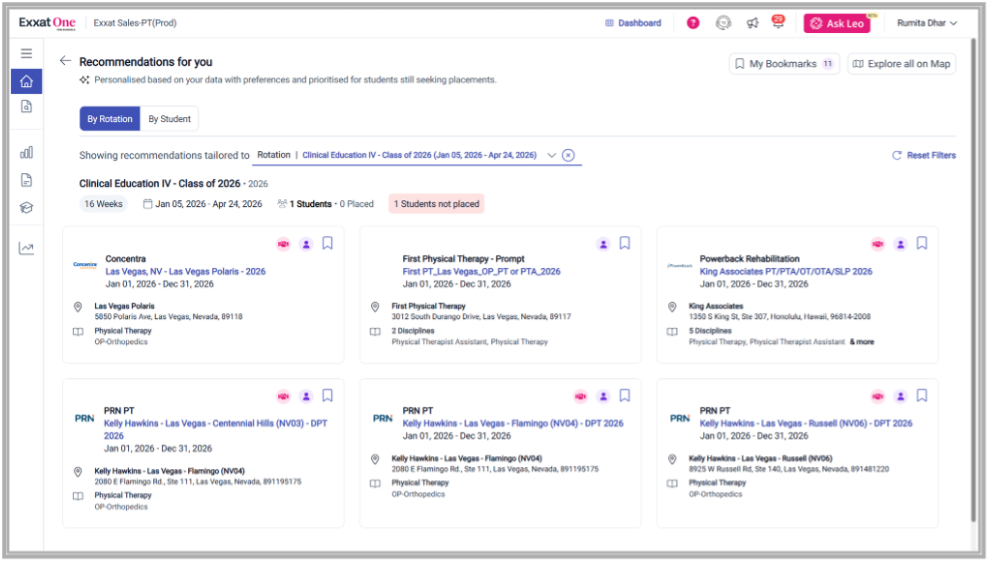Open First PT_Las Vegas_OP_PT or PTA_2026 link

[x=481, y=271]
